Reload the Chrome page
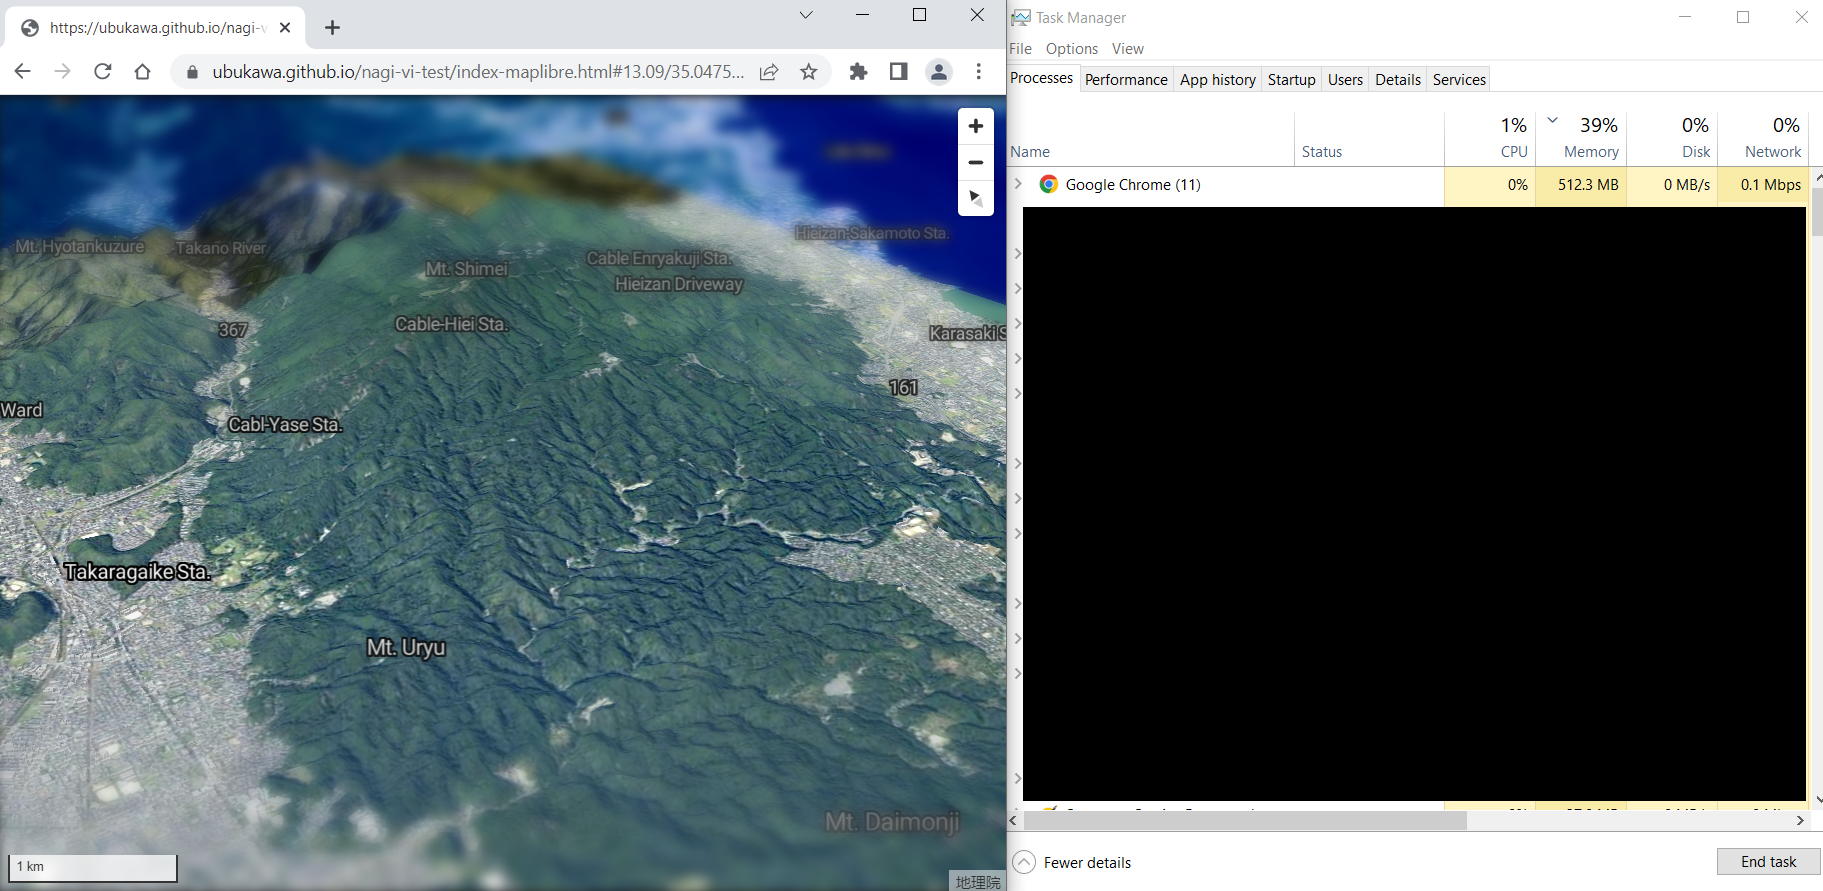 coord(102,71)
